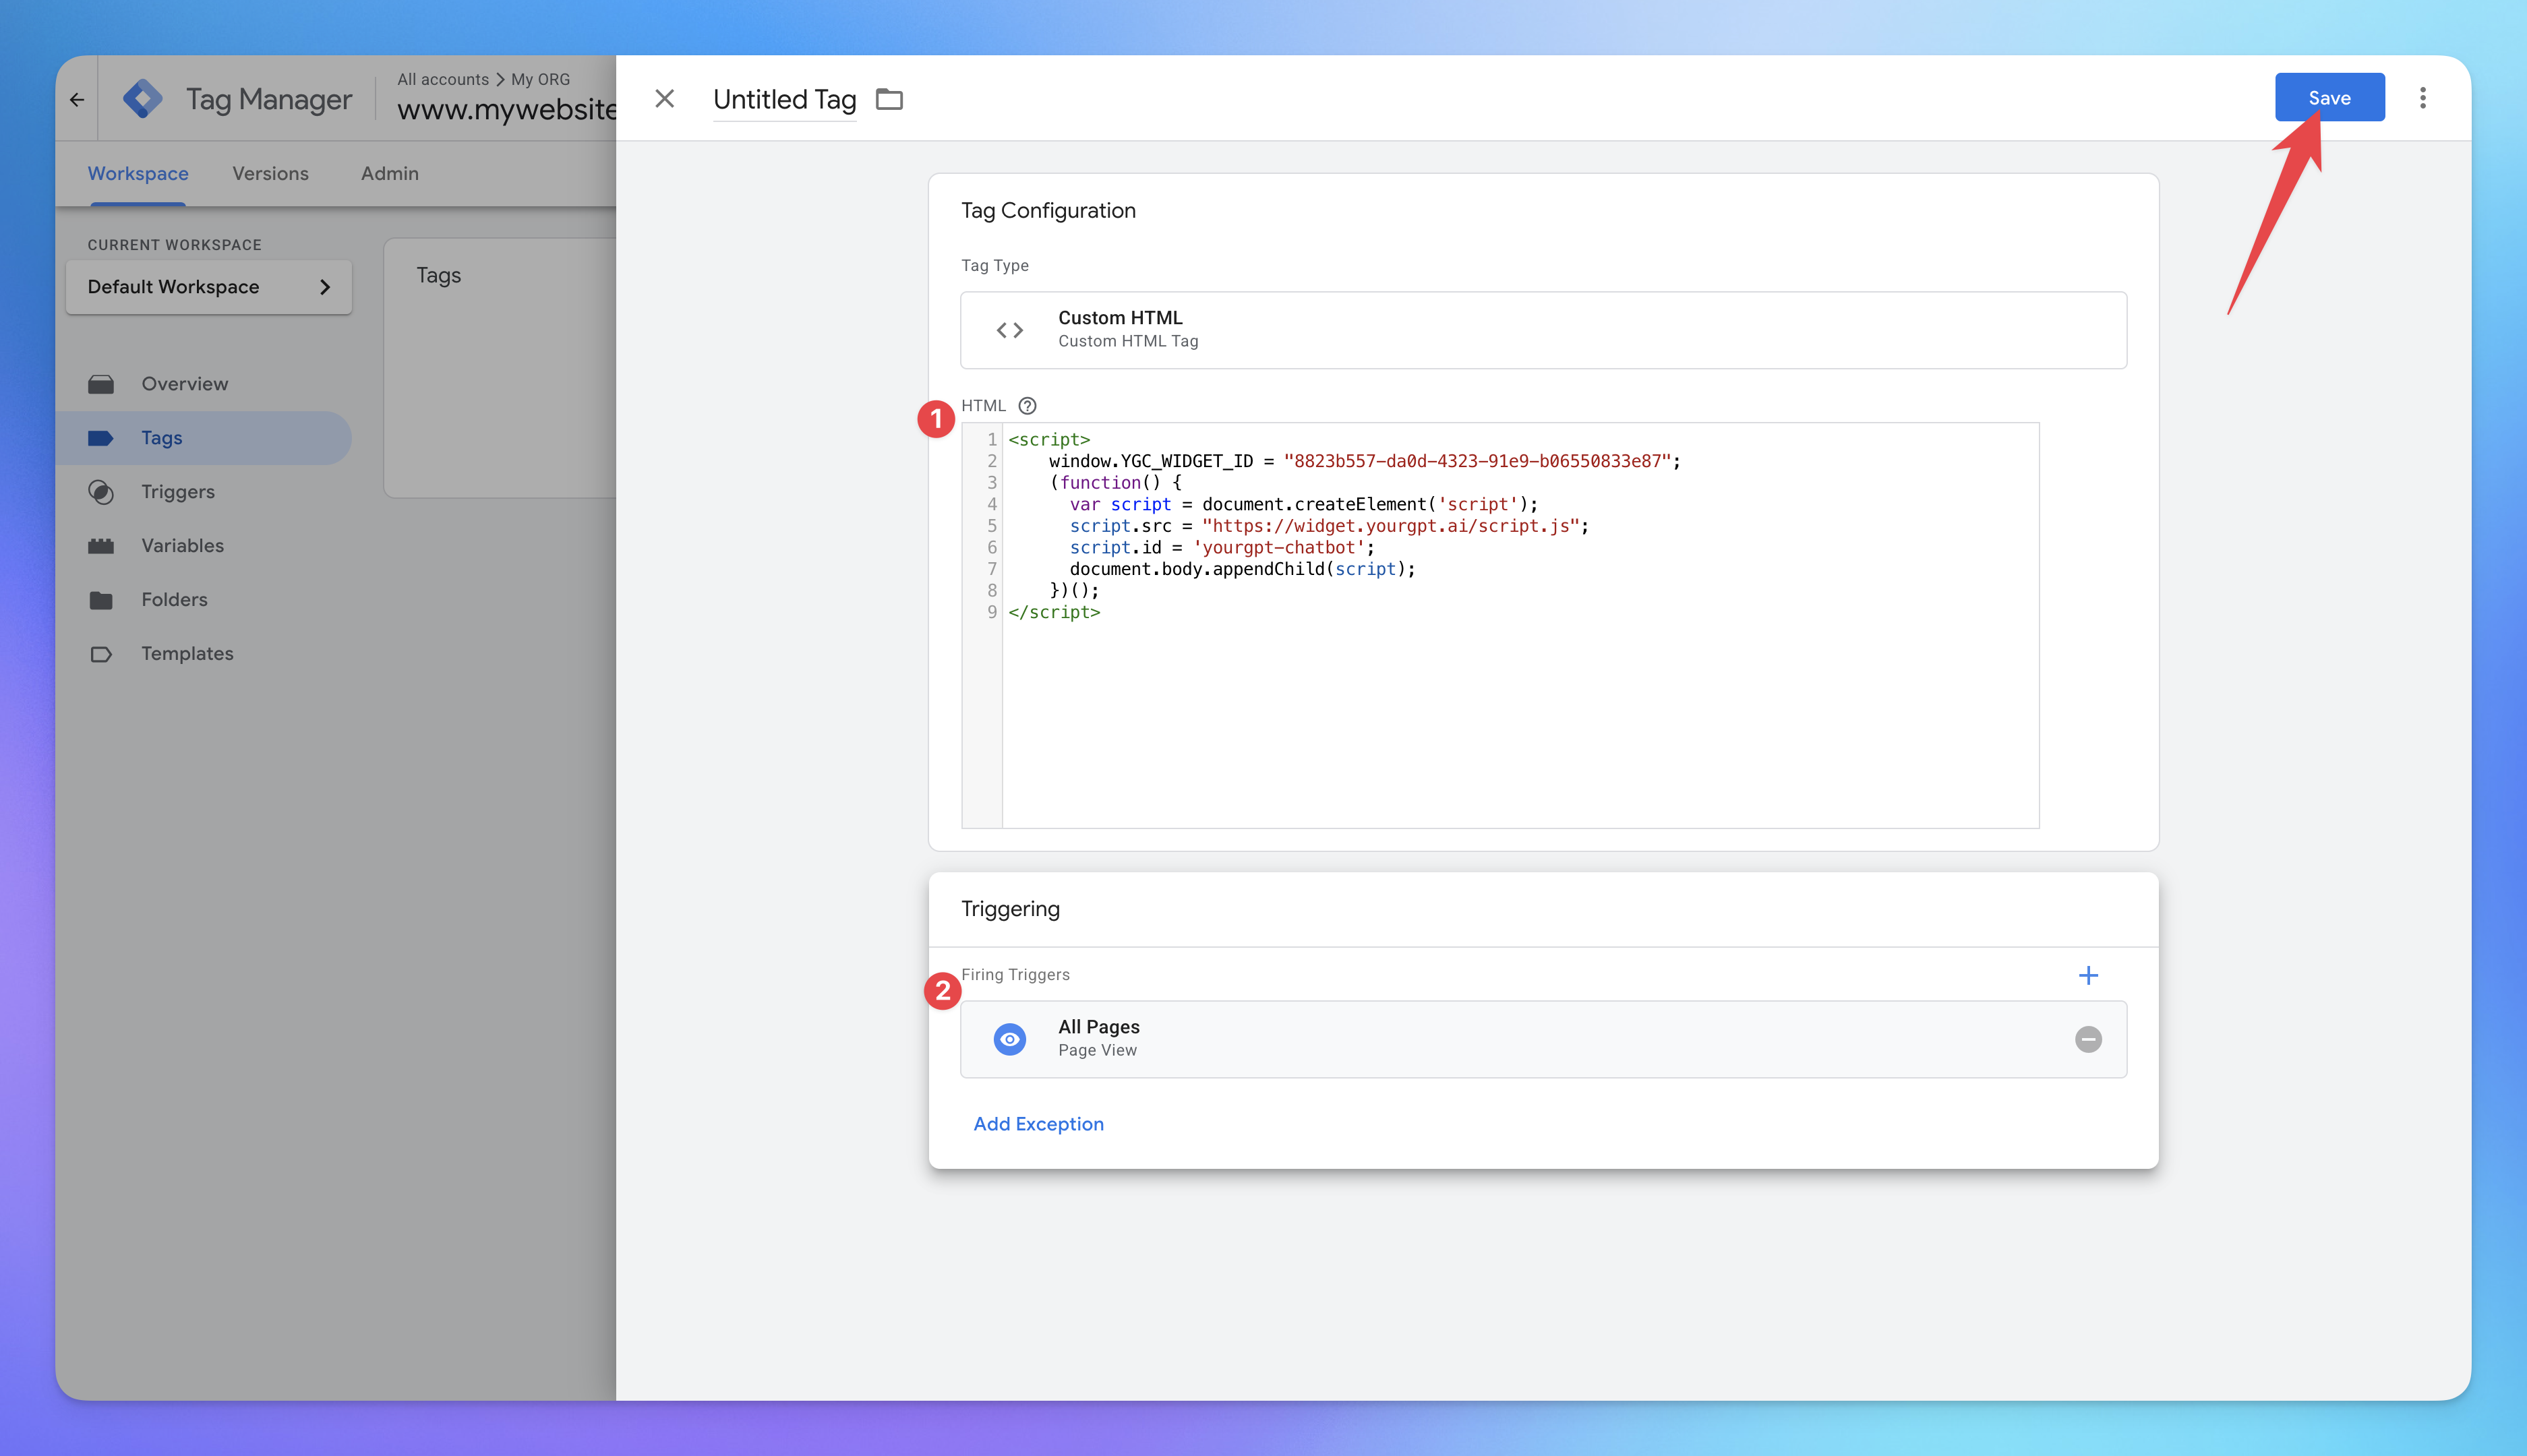The height and width of the screenshot is (1456, 2527).
Task: Expand the All accounts breadcrumb
Action: point(444,79)
